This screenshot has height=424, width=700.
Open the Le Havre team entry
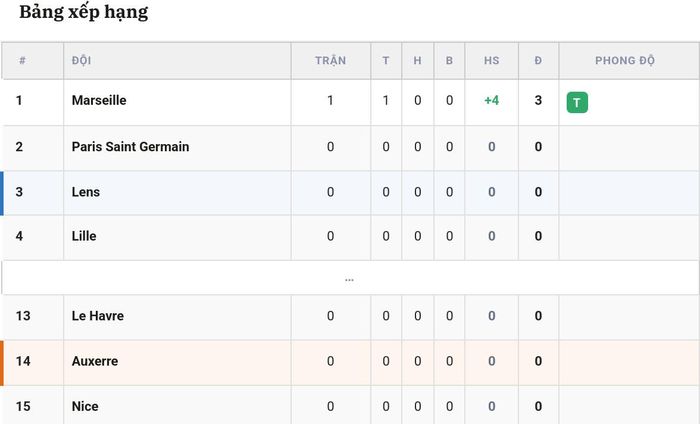point(98,316)
